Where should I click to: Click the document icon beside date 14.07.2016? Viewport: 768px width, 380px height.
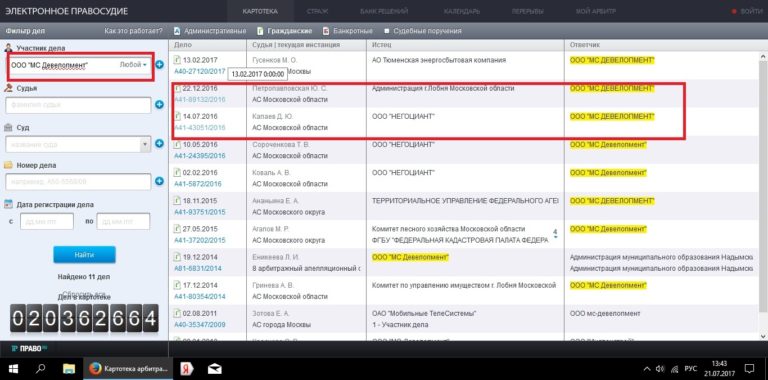pyautogui.click(x=177, y=117)
